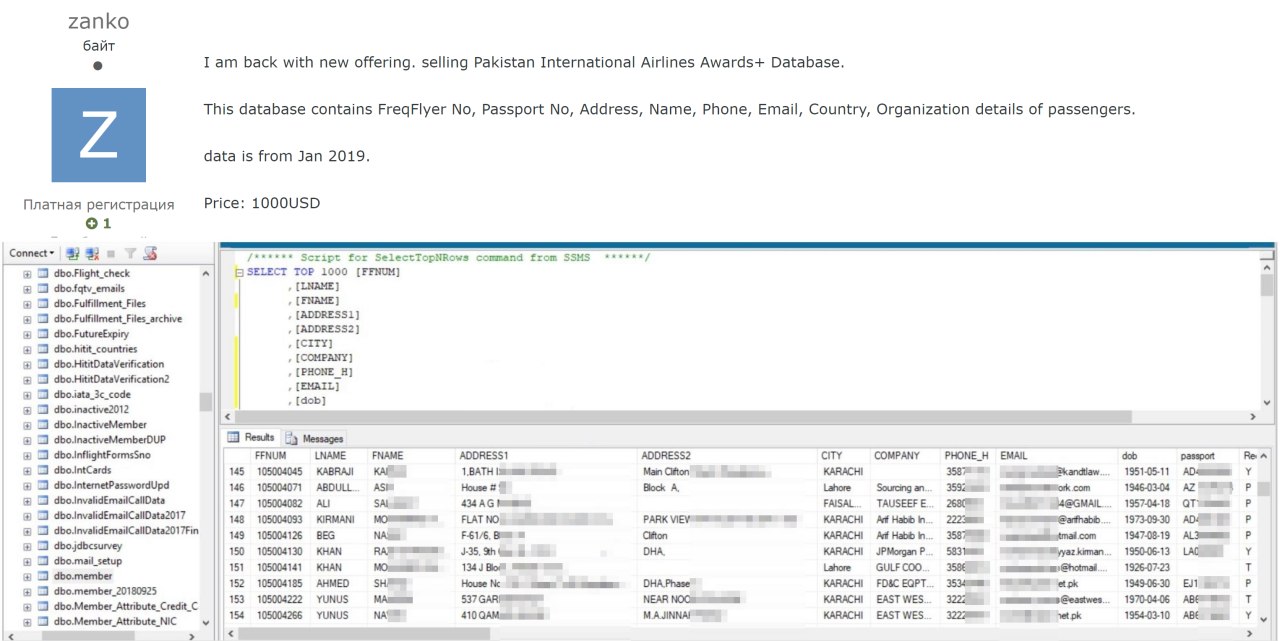Select dbo.InvalidEmailCallData2017Fin tree item

click(126, 531)
